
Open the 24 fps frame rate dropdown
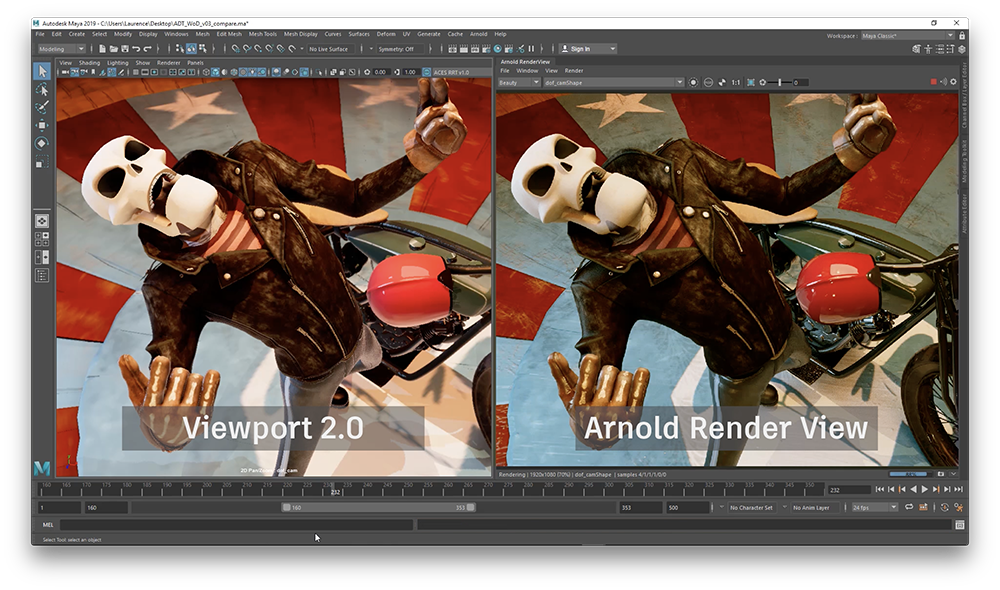874,507
